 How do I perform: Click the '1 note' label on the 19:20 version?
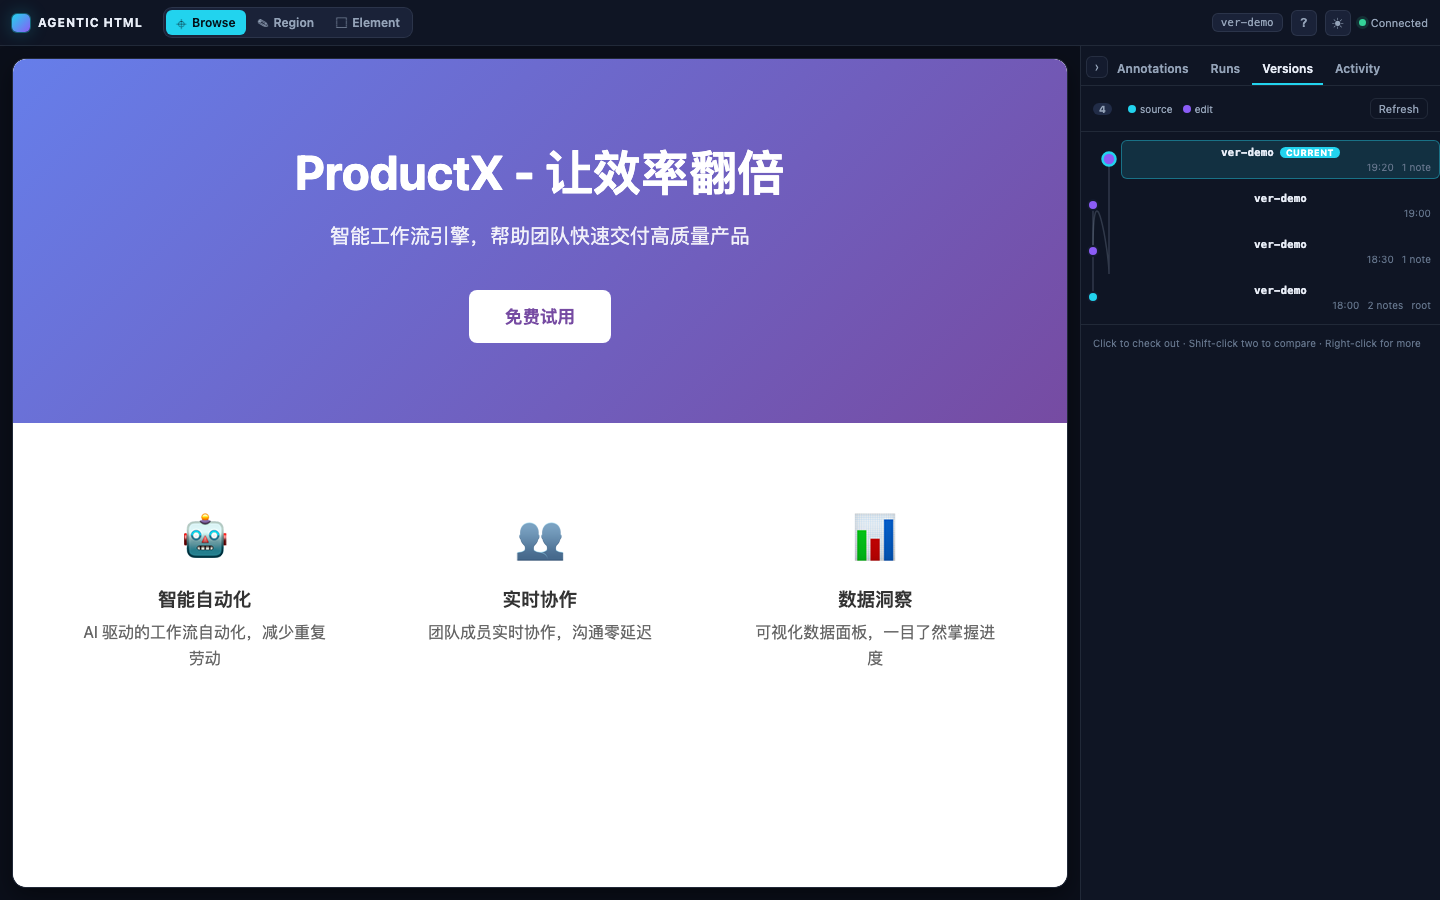(x=1416, y=168)
